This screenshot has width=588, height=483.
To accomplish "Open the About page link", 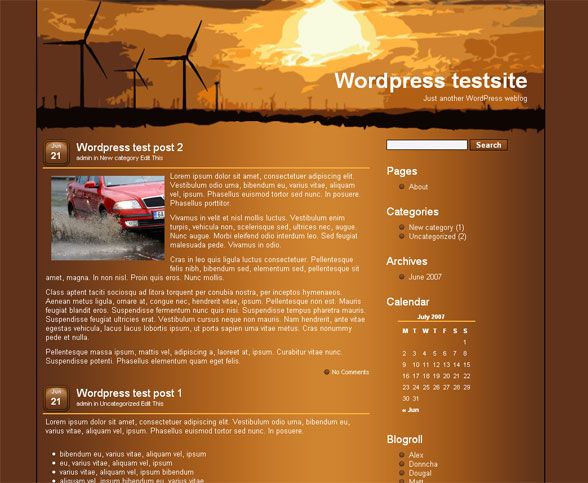I will click(418, 186).
